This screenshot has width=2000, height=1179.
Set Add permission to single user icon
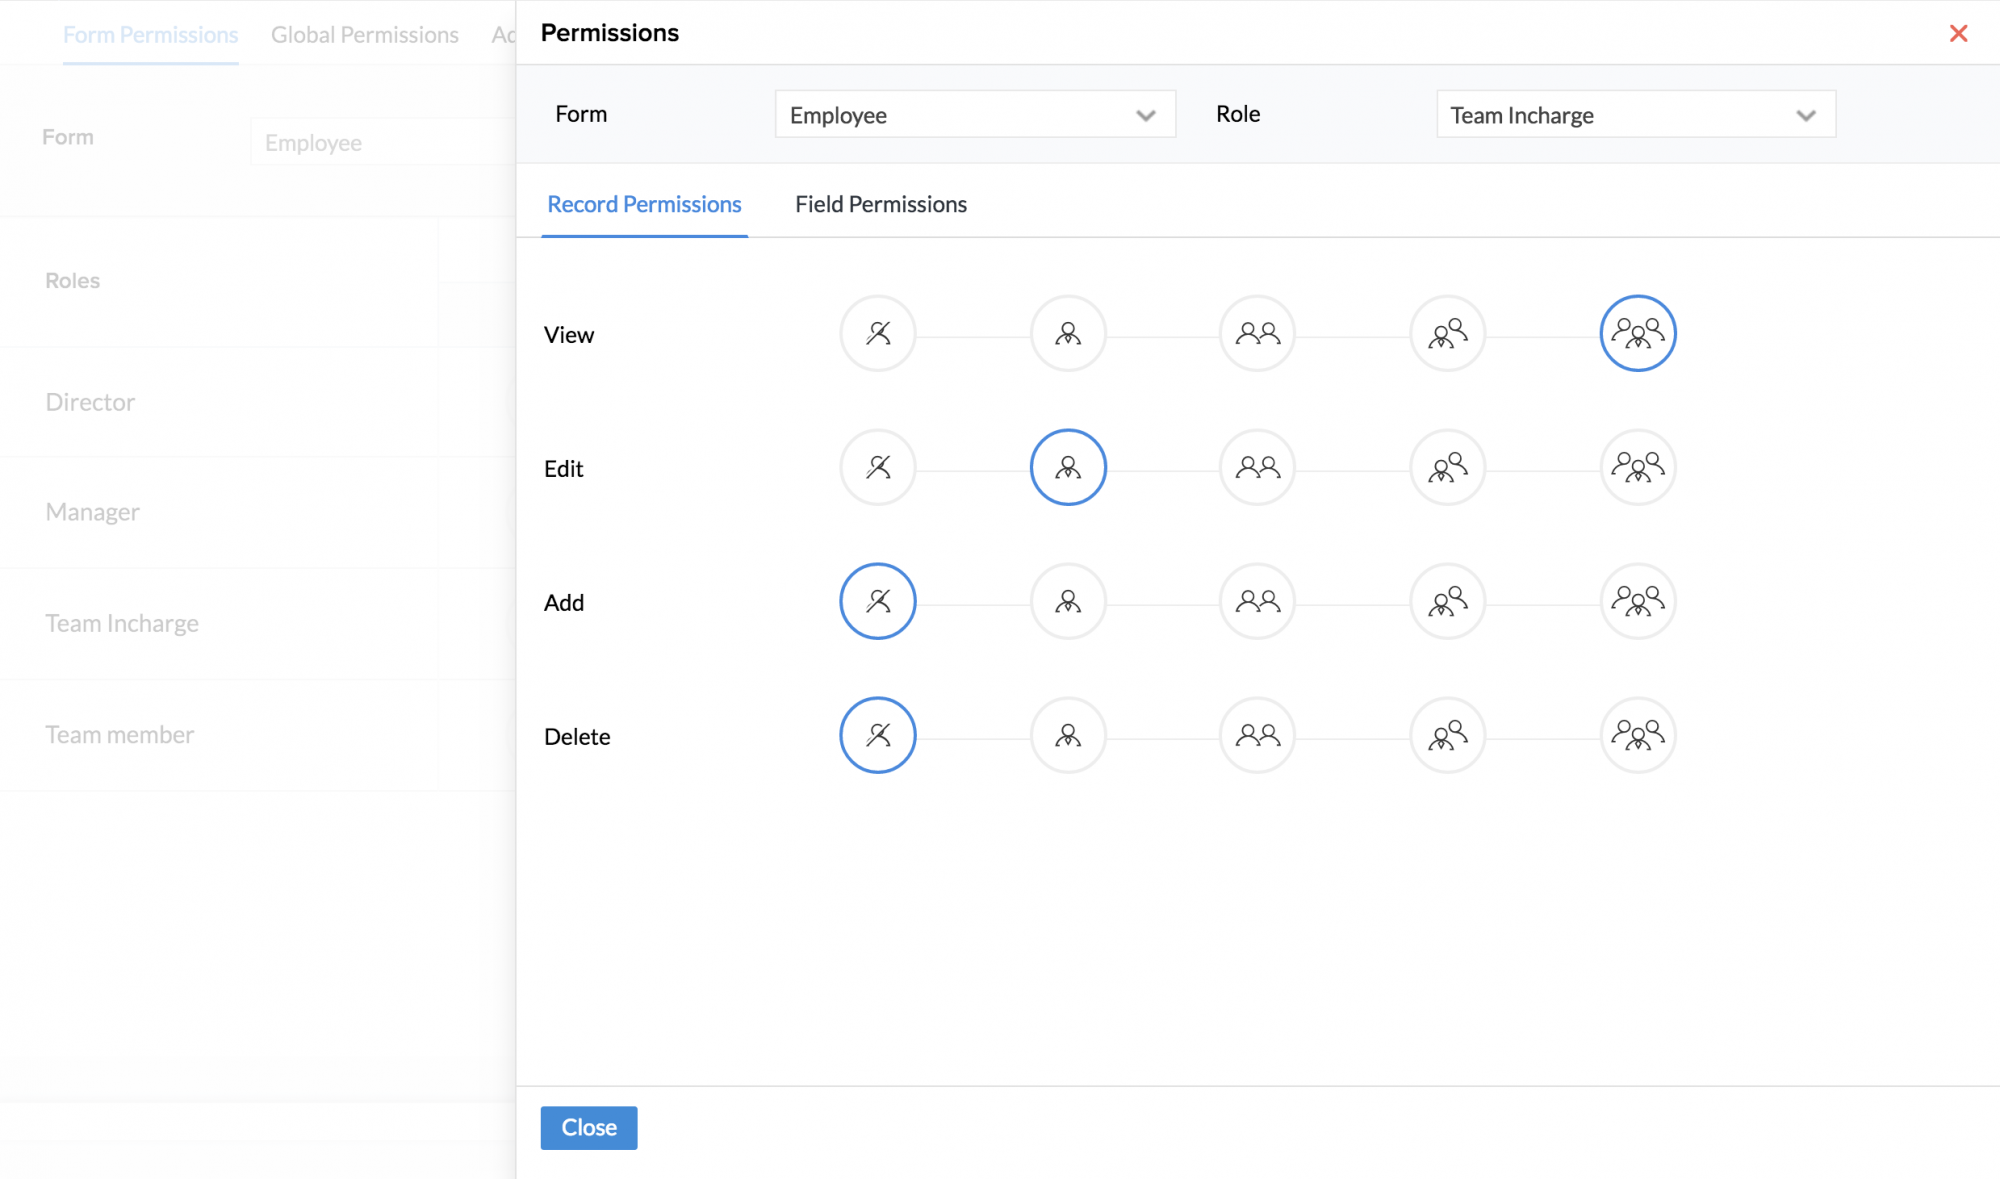pyautogui.click(x=1067, y=601)
